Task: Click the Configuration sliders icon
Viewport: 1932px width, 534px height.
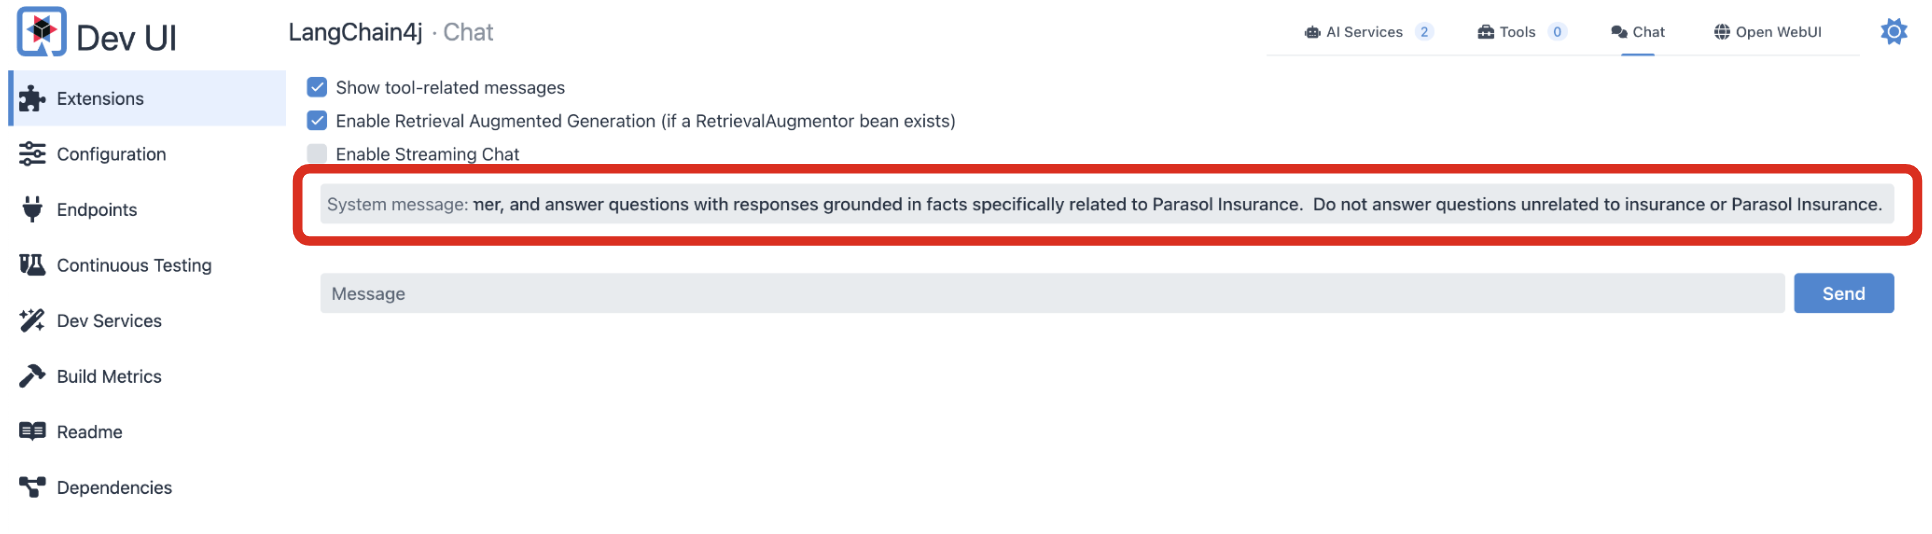Action: [32, 154]
